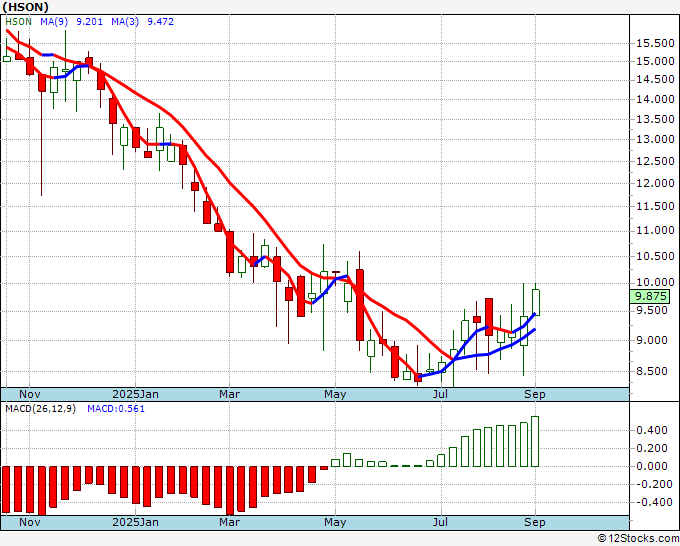Click the 12.500 price axis label
Screen dimensions: 680x546
tap(655, 161)
